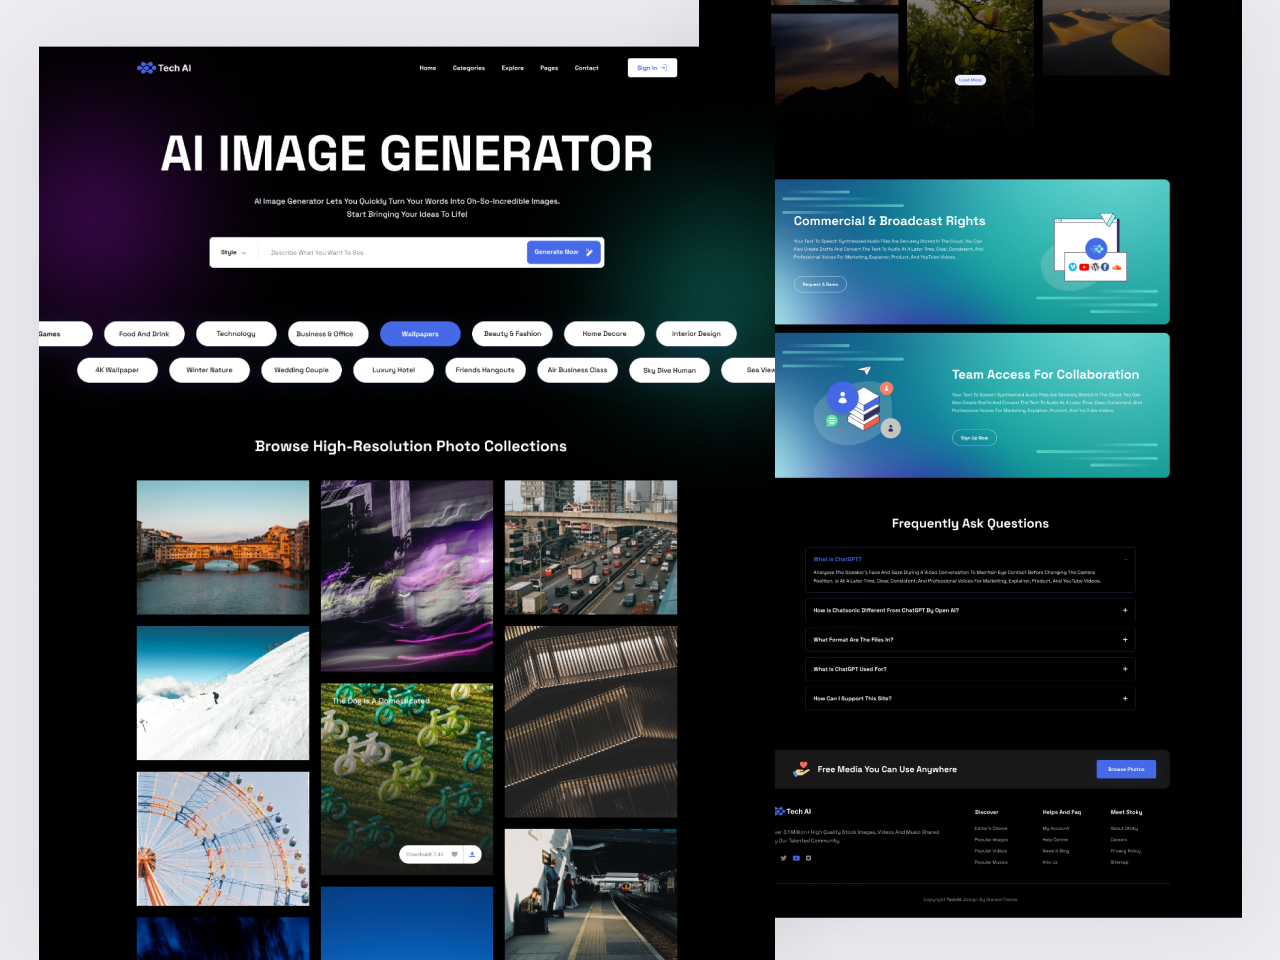The image size is (1280, 960).
Task: Open the Contact nav item
Action: pos(587,68)
